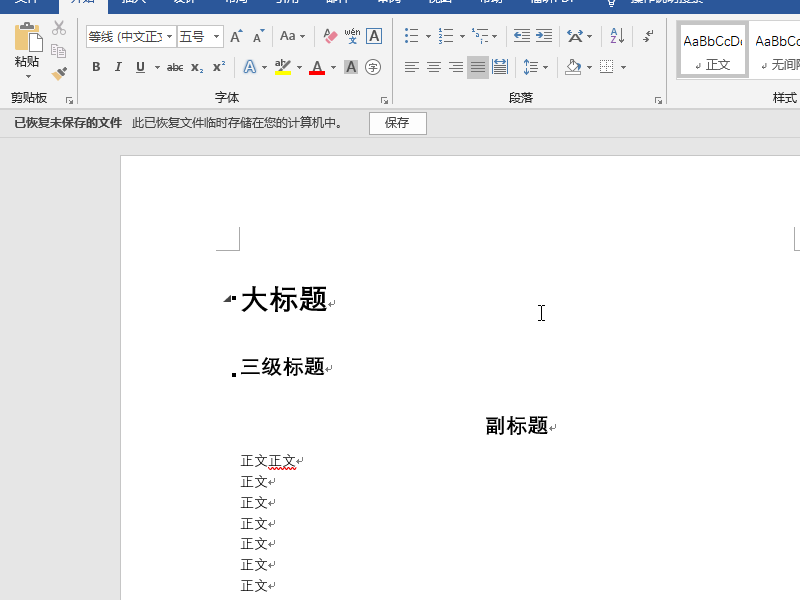Open the borders dropdown arrow

[623, 67]
